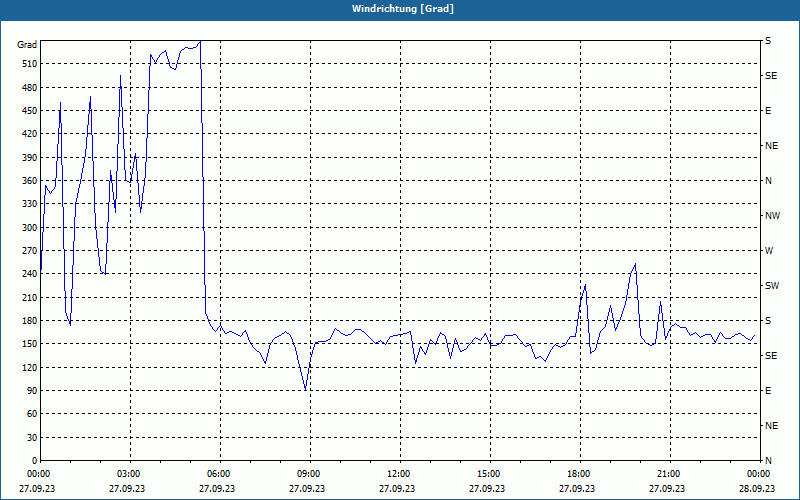The height and width of the screenshot is (500, 800).
Task: Click the 0 value at the left axis bottom
Action: point(35,461)
